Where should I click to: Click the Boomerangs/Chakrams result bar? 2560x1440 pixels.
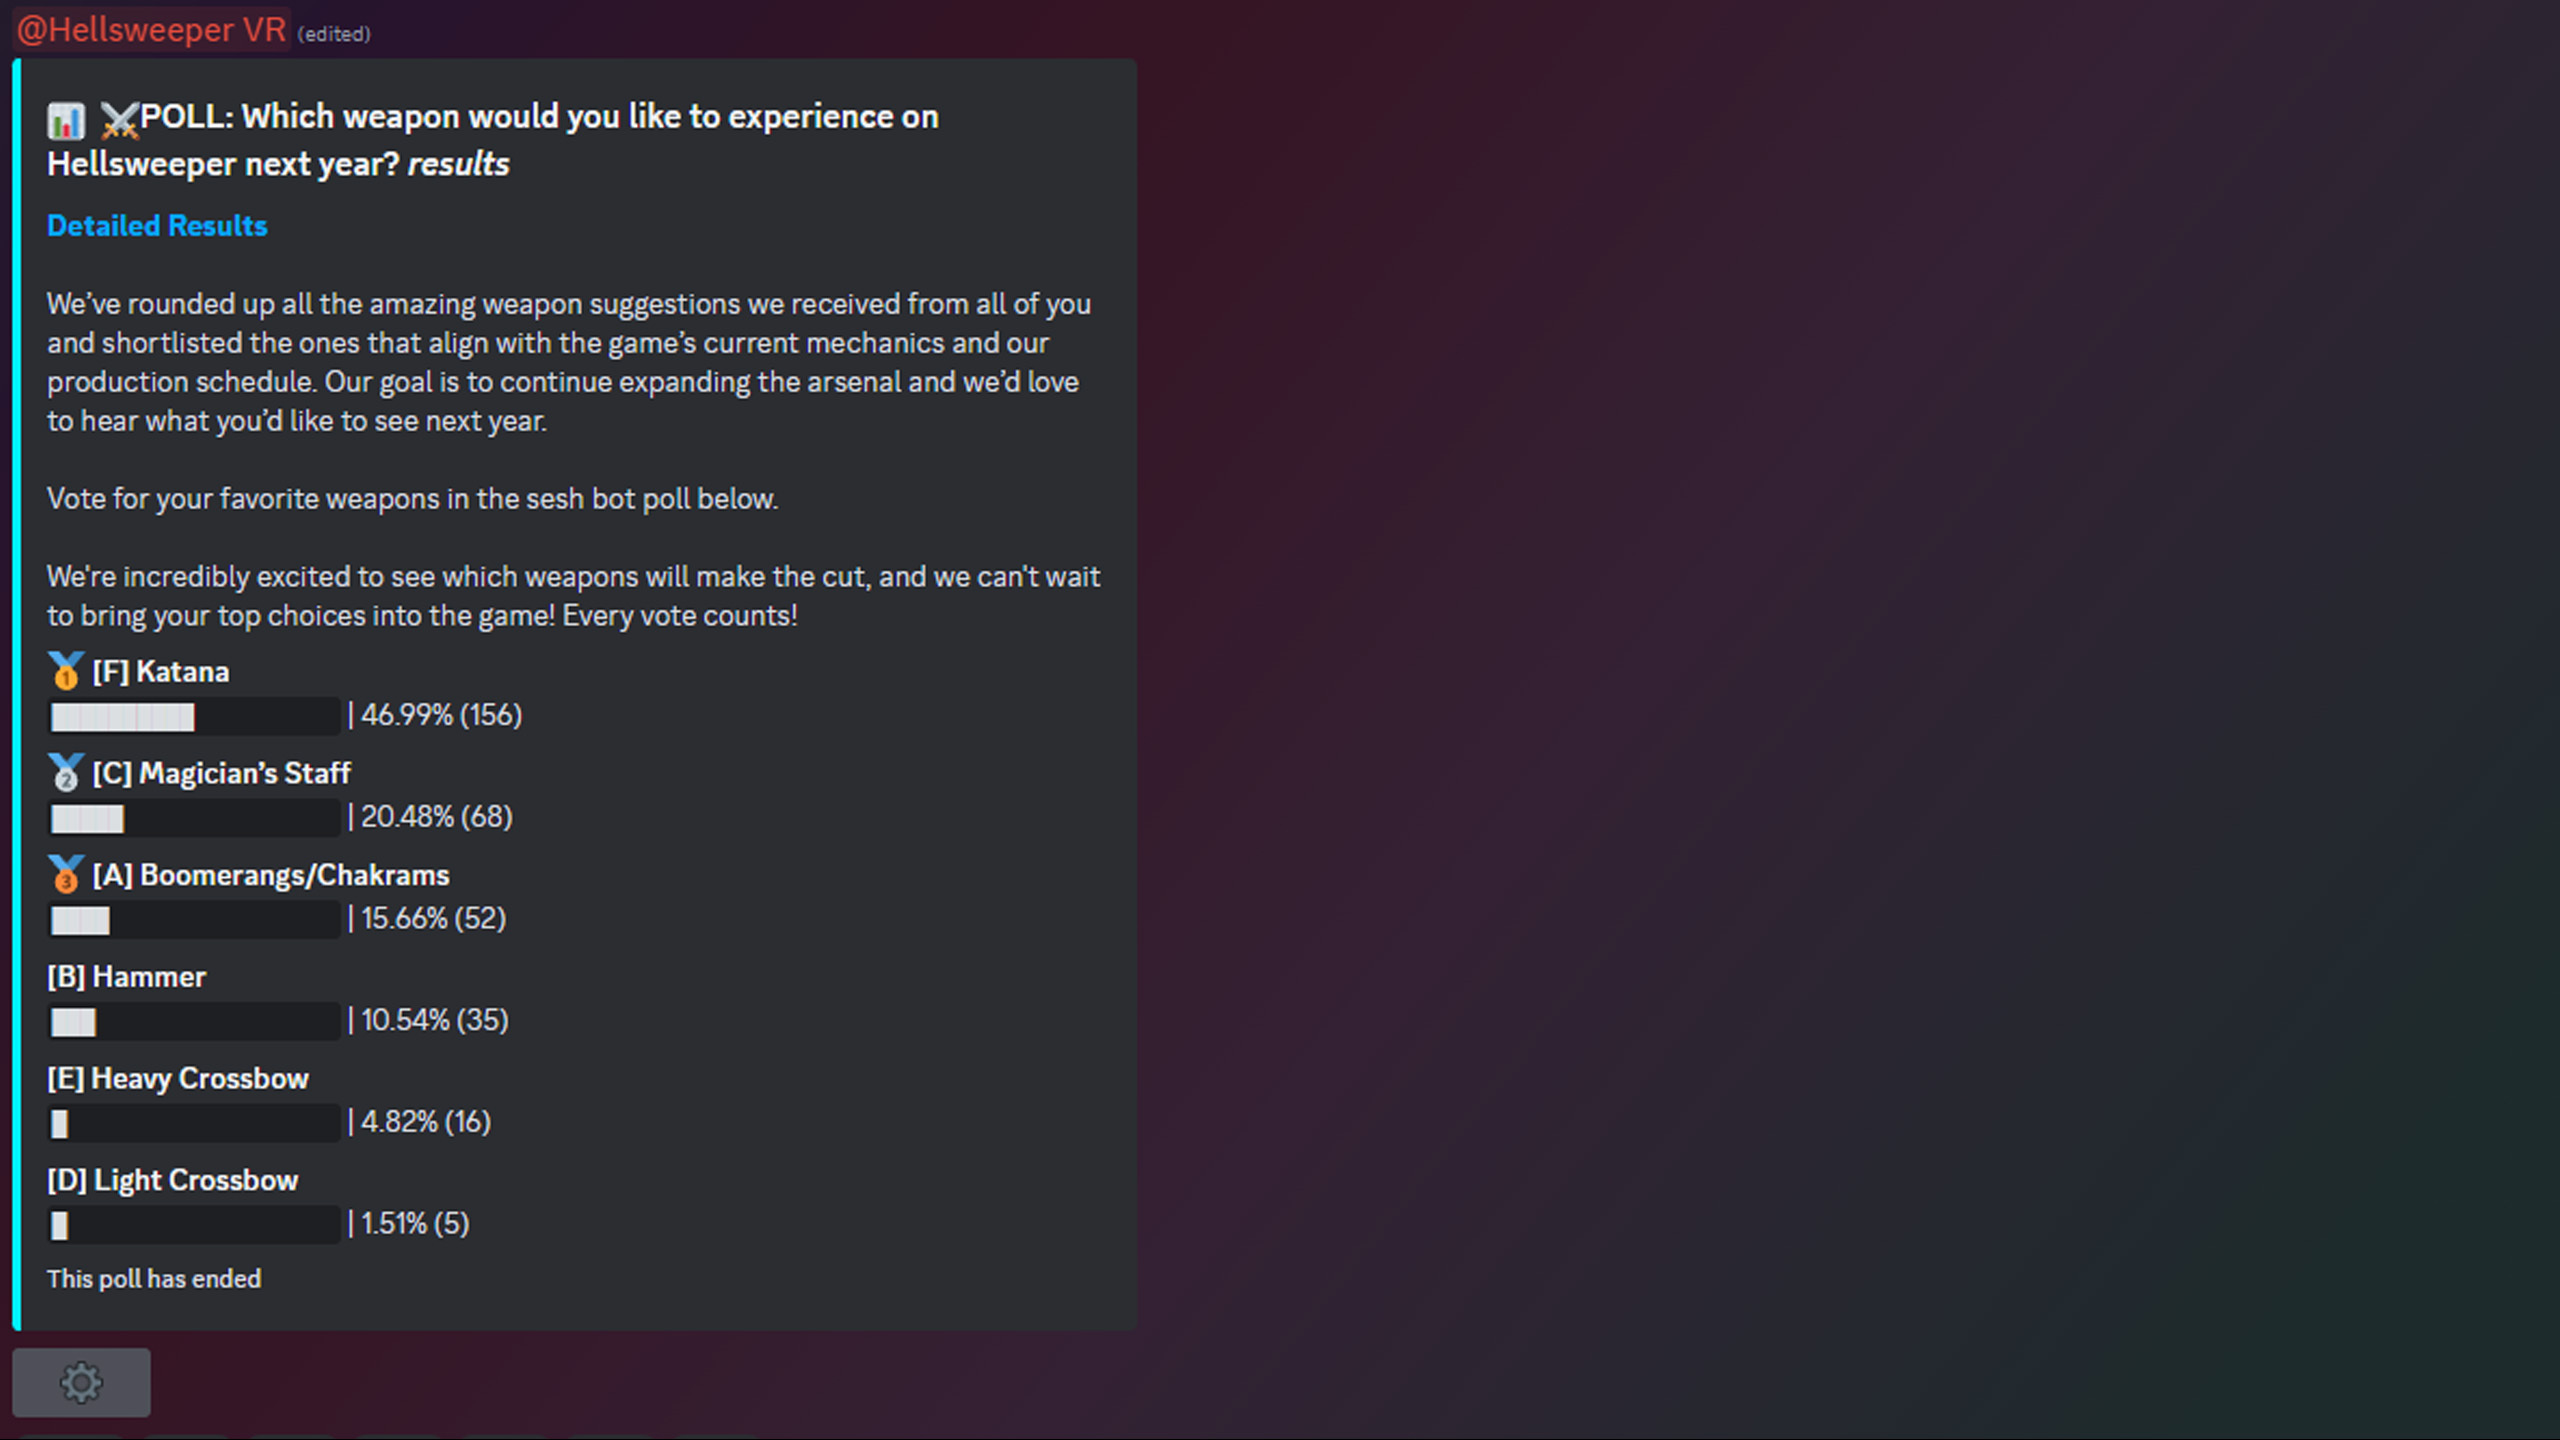pos(195,920)
